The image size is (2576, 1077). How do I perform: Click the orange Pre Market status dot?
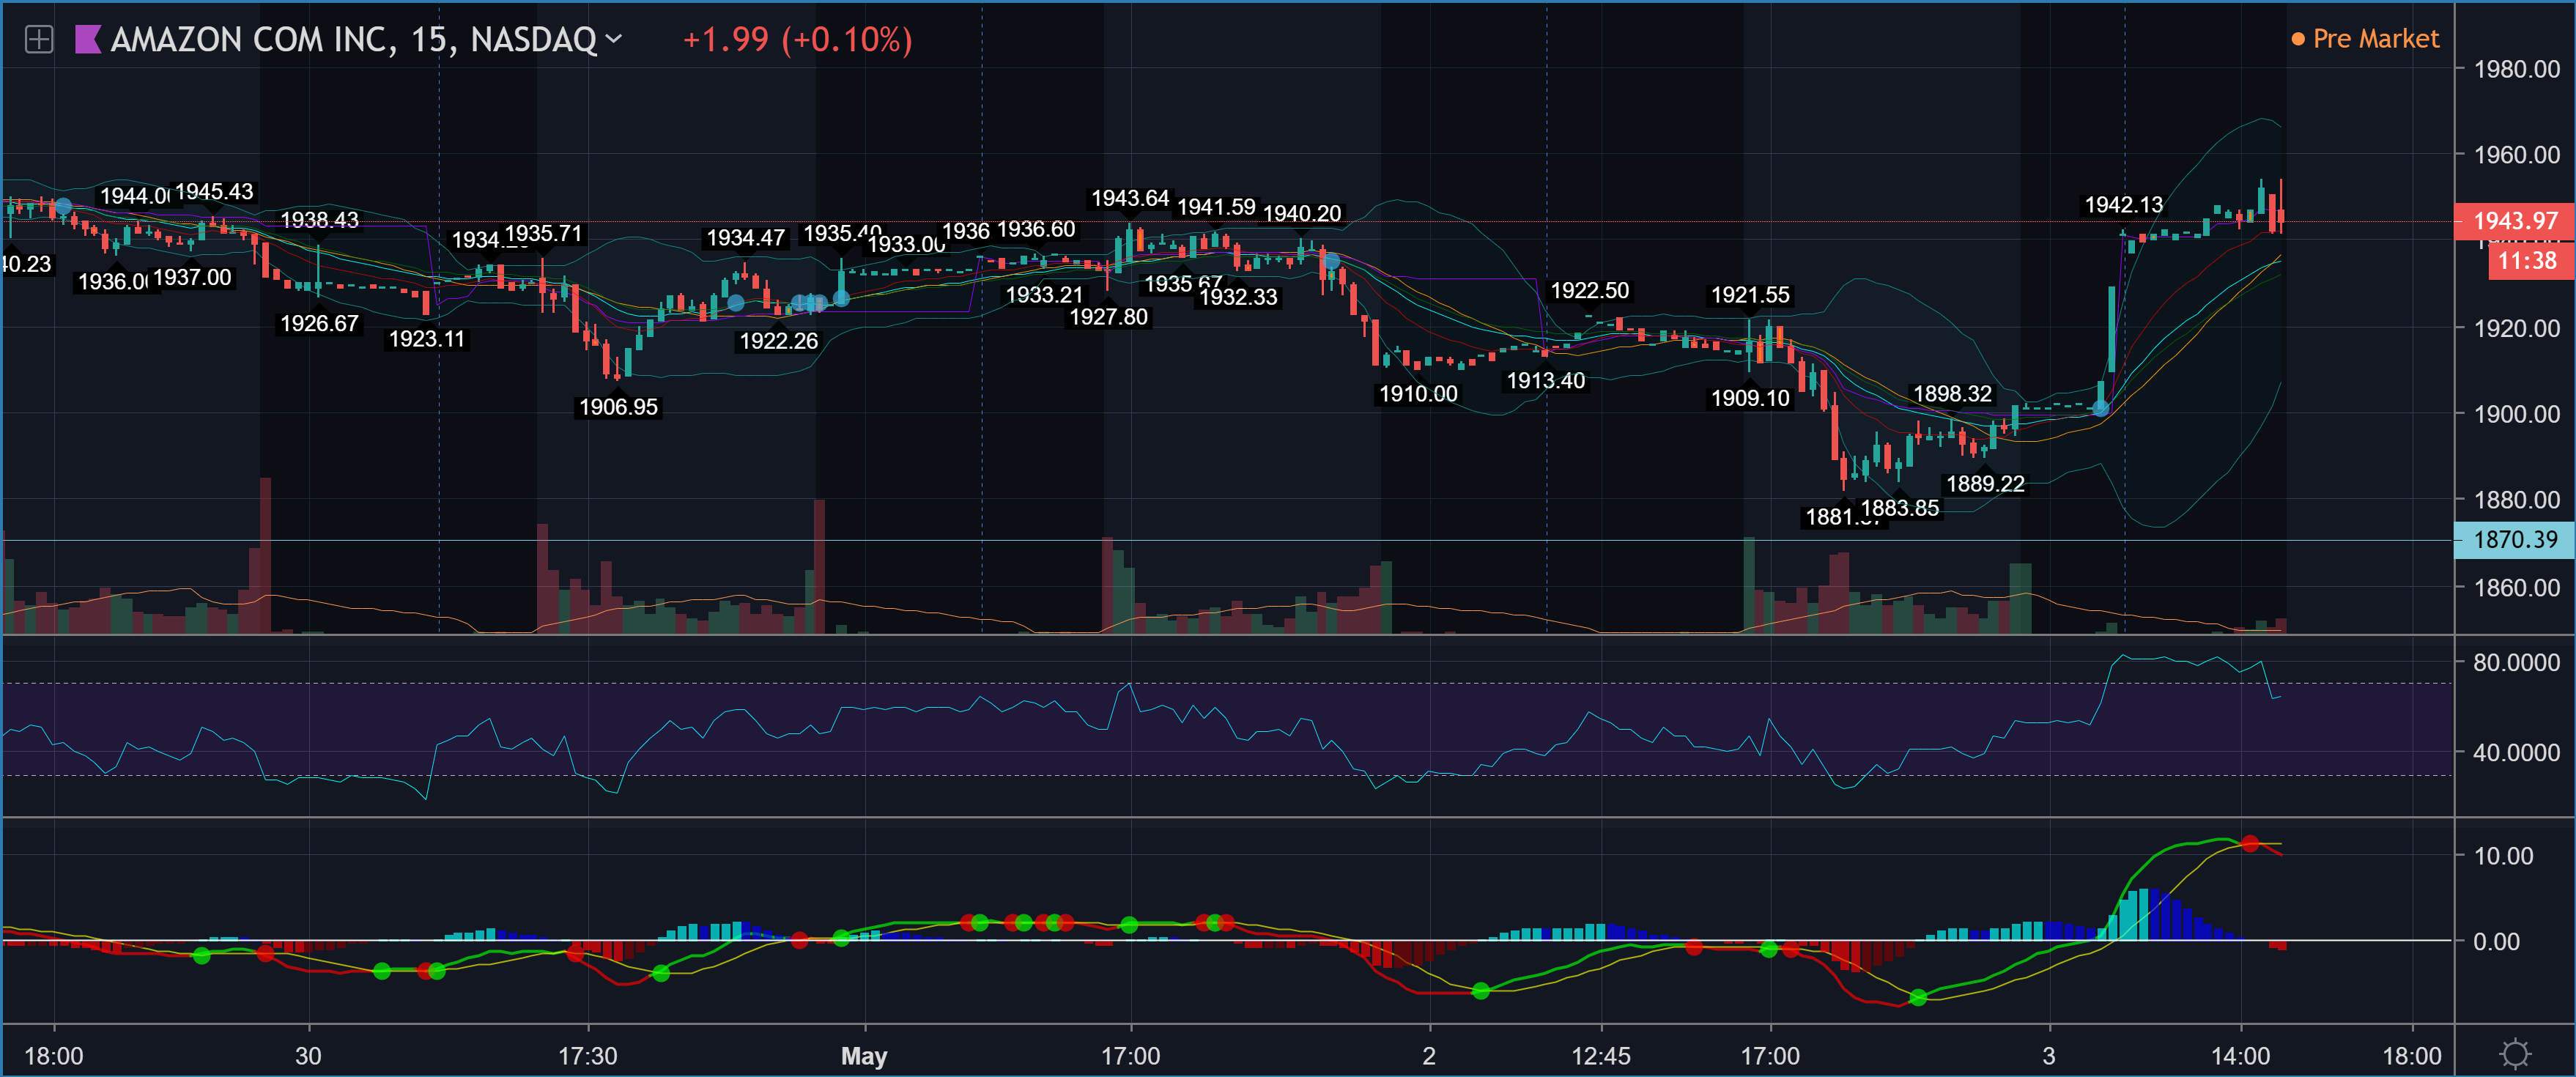2298,40
